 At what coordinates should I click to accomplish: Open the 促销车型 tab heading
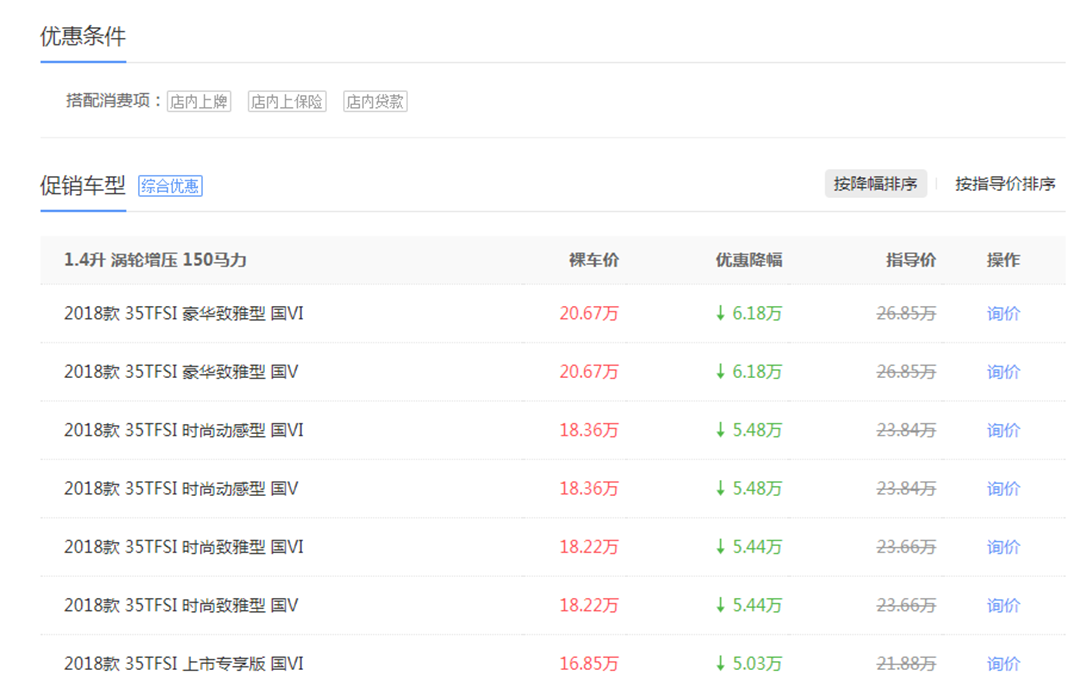point(83,185)
